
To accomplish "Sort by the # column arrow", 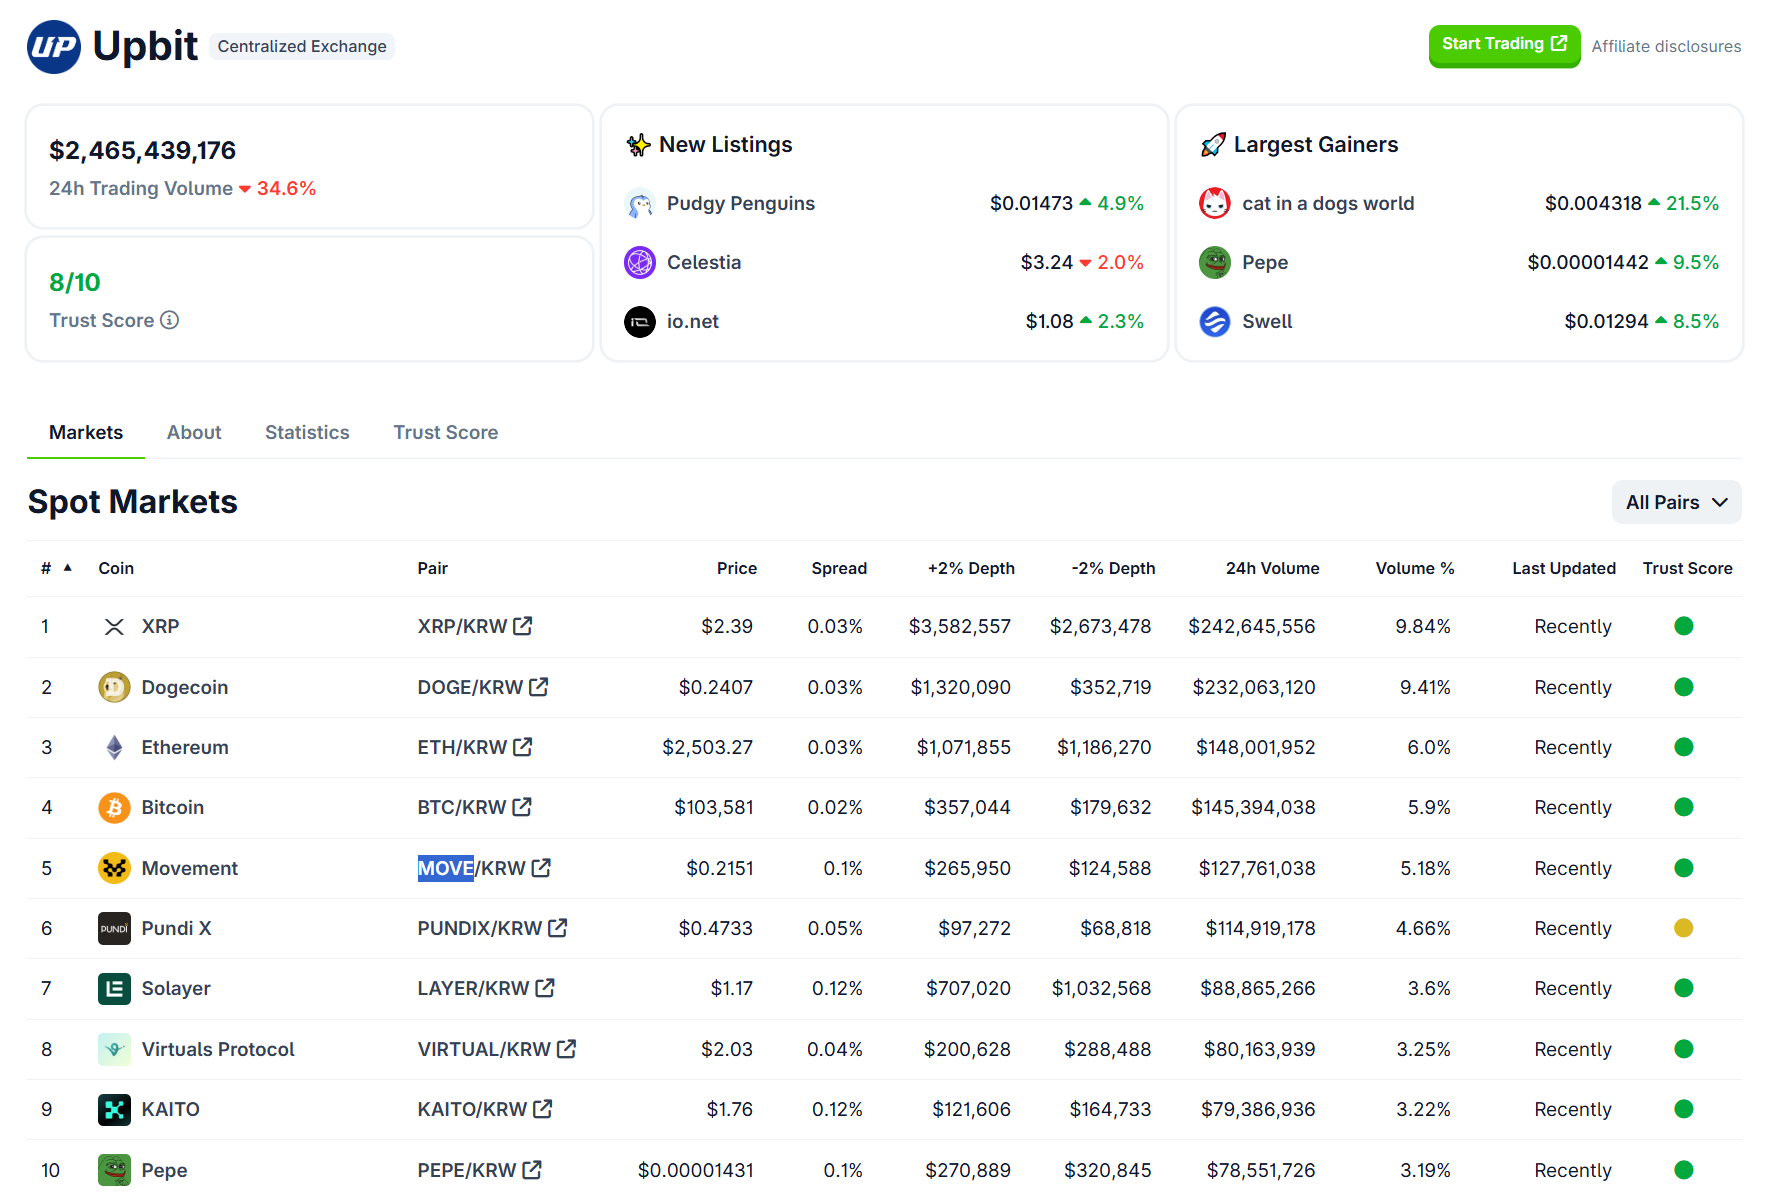I will click(68, 568).
